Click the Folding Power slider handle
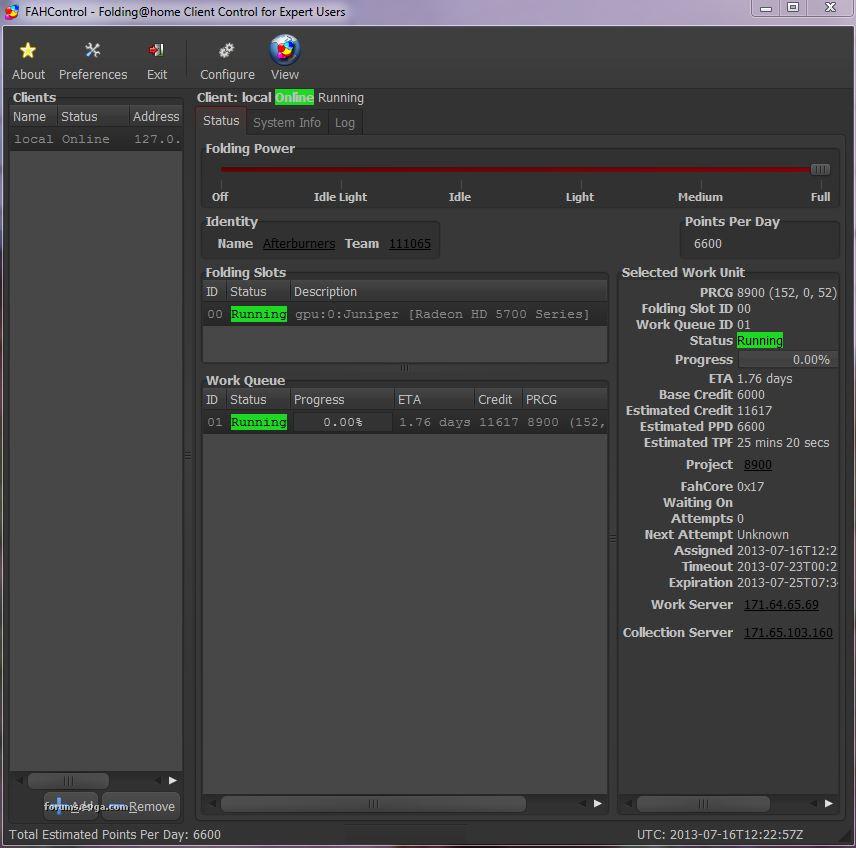856x848 pixels. click(819, 169)
